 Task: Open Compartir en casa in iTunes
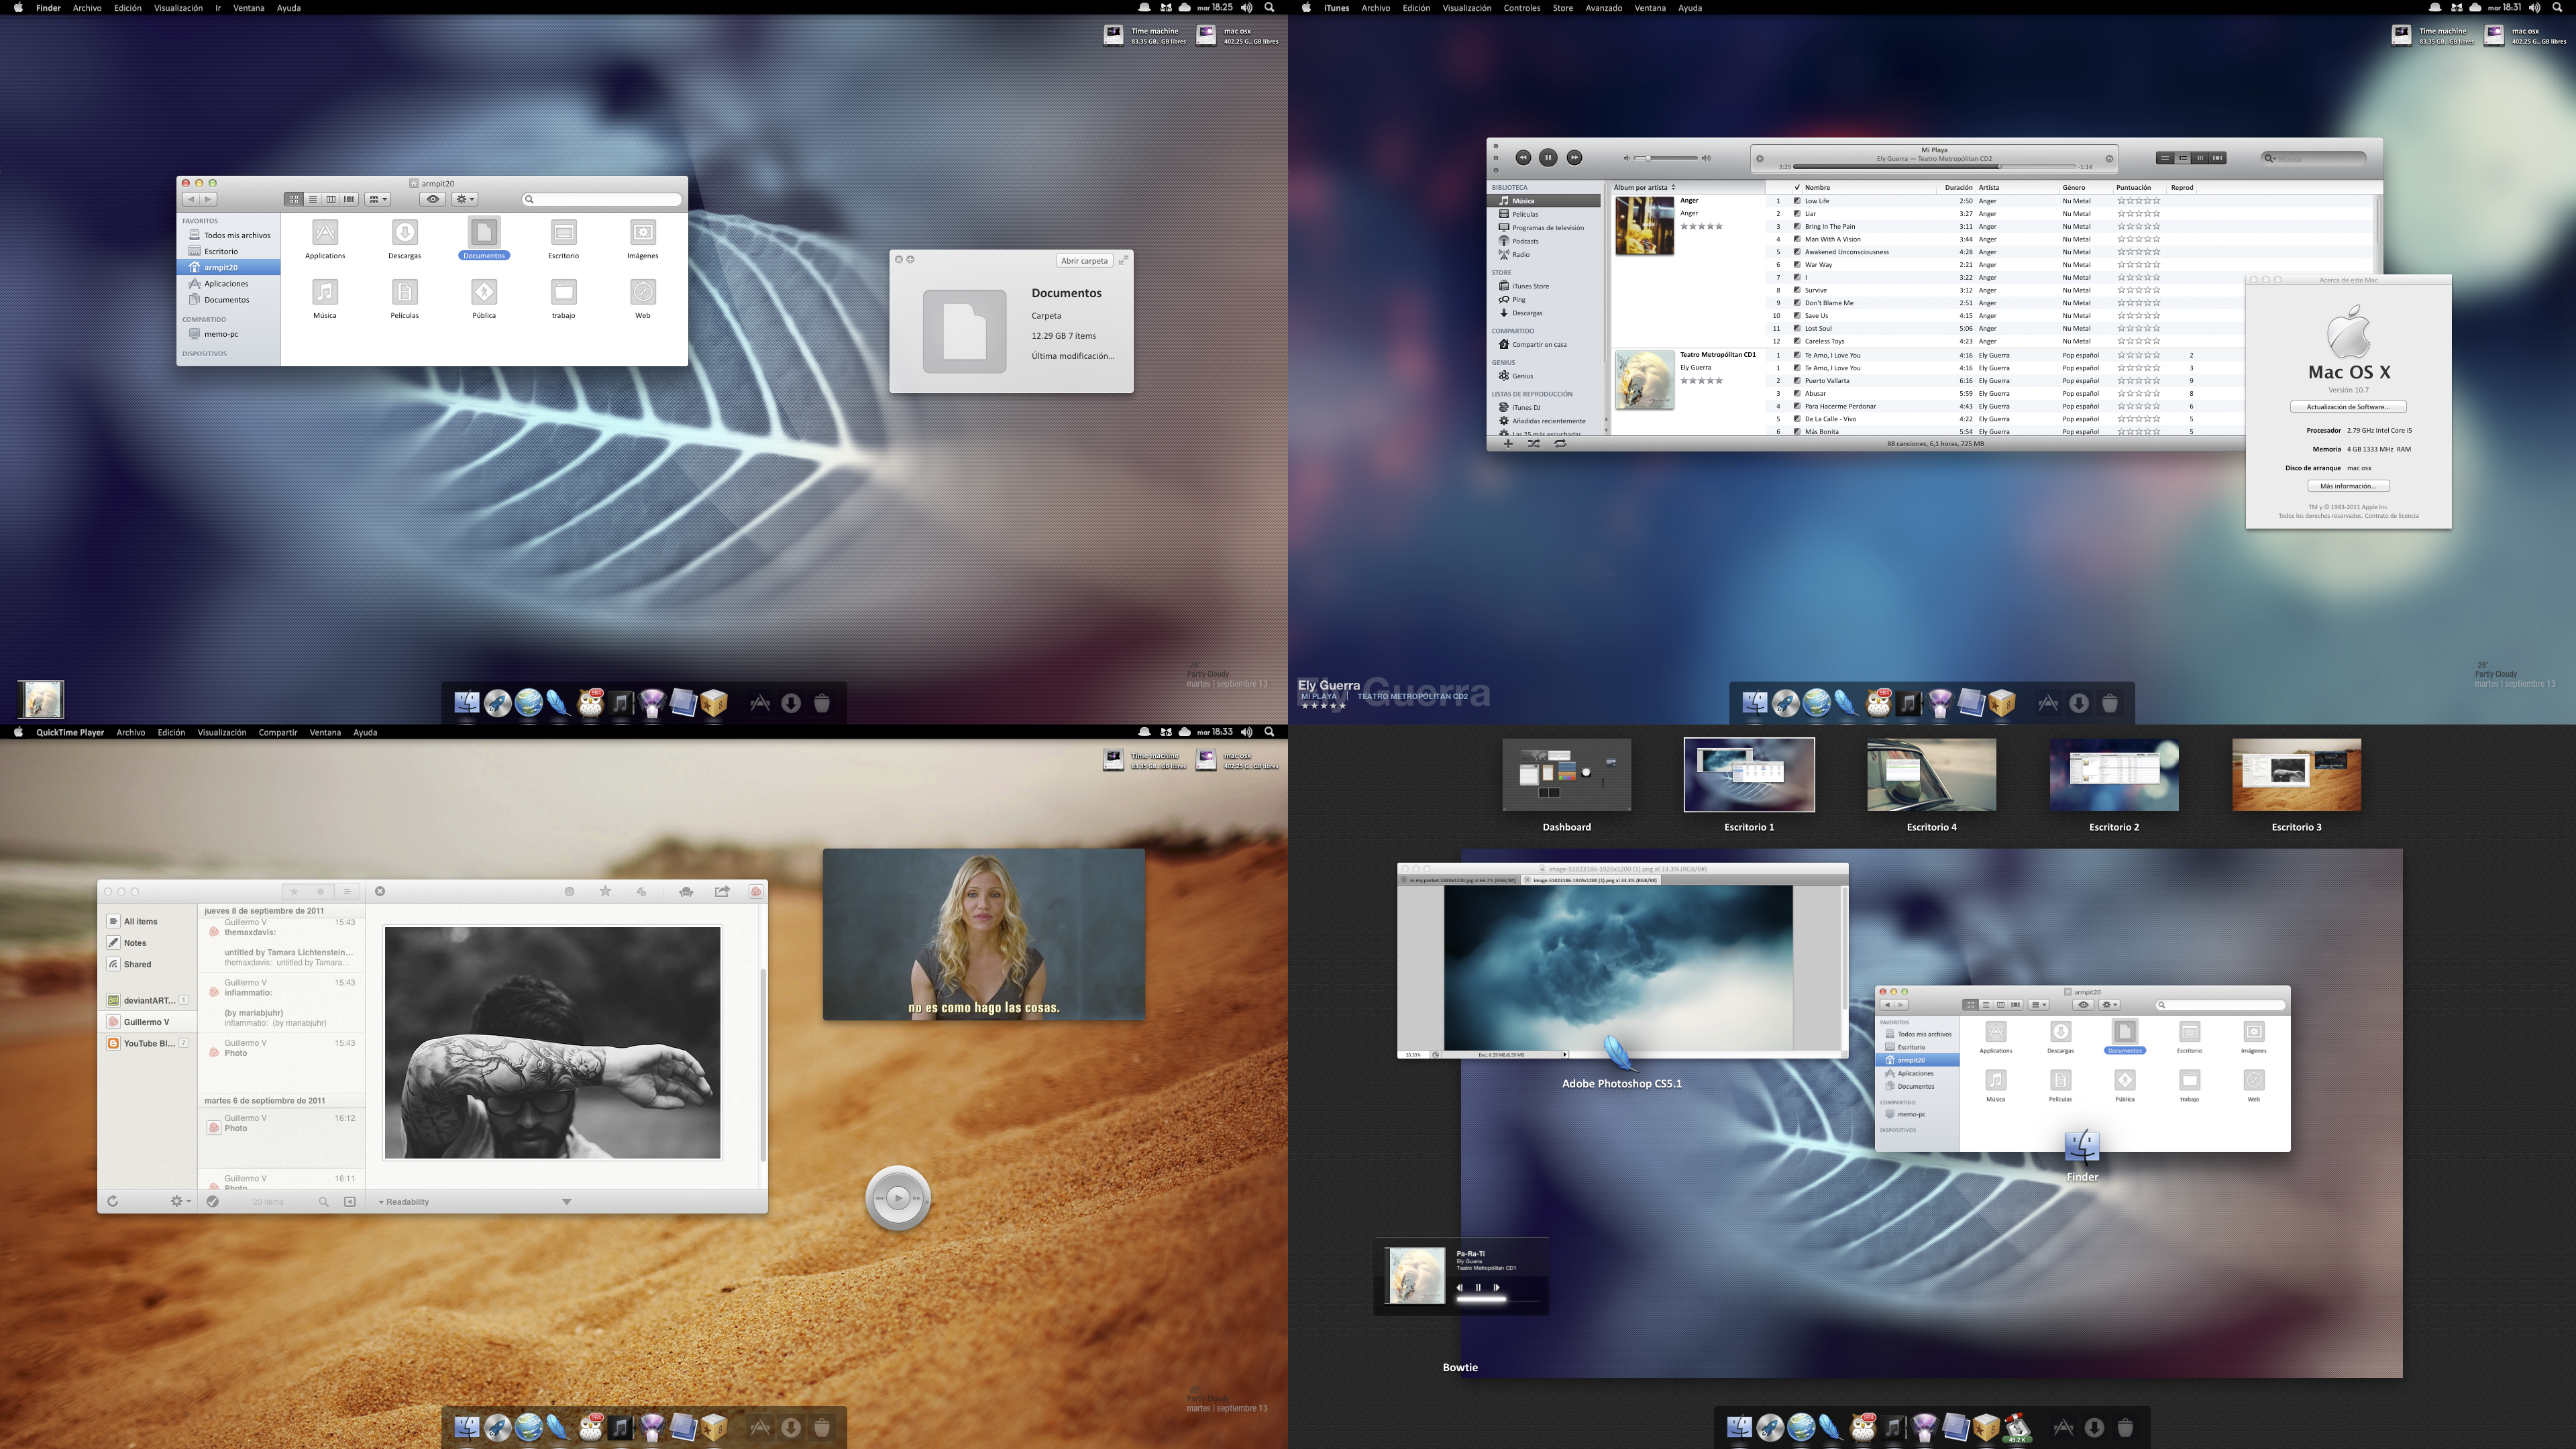(x=1544, y=345)
